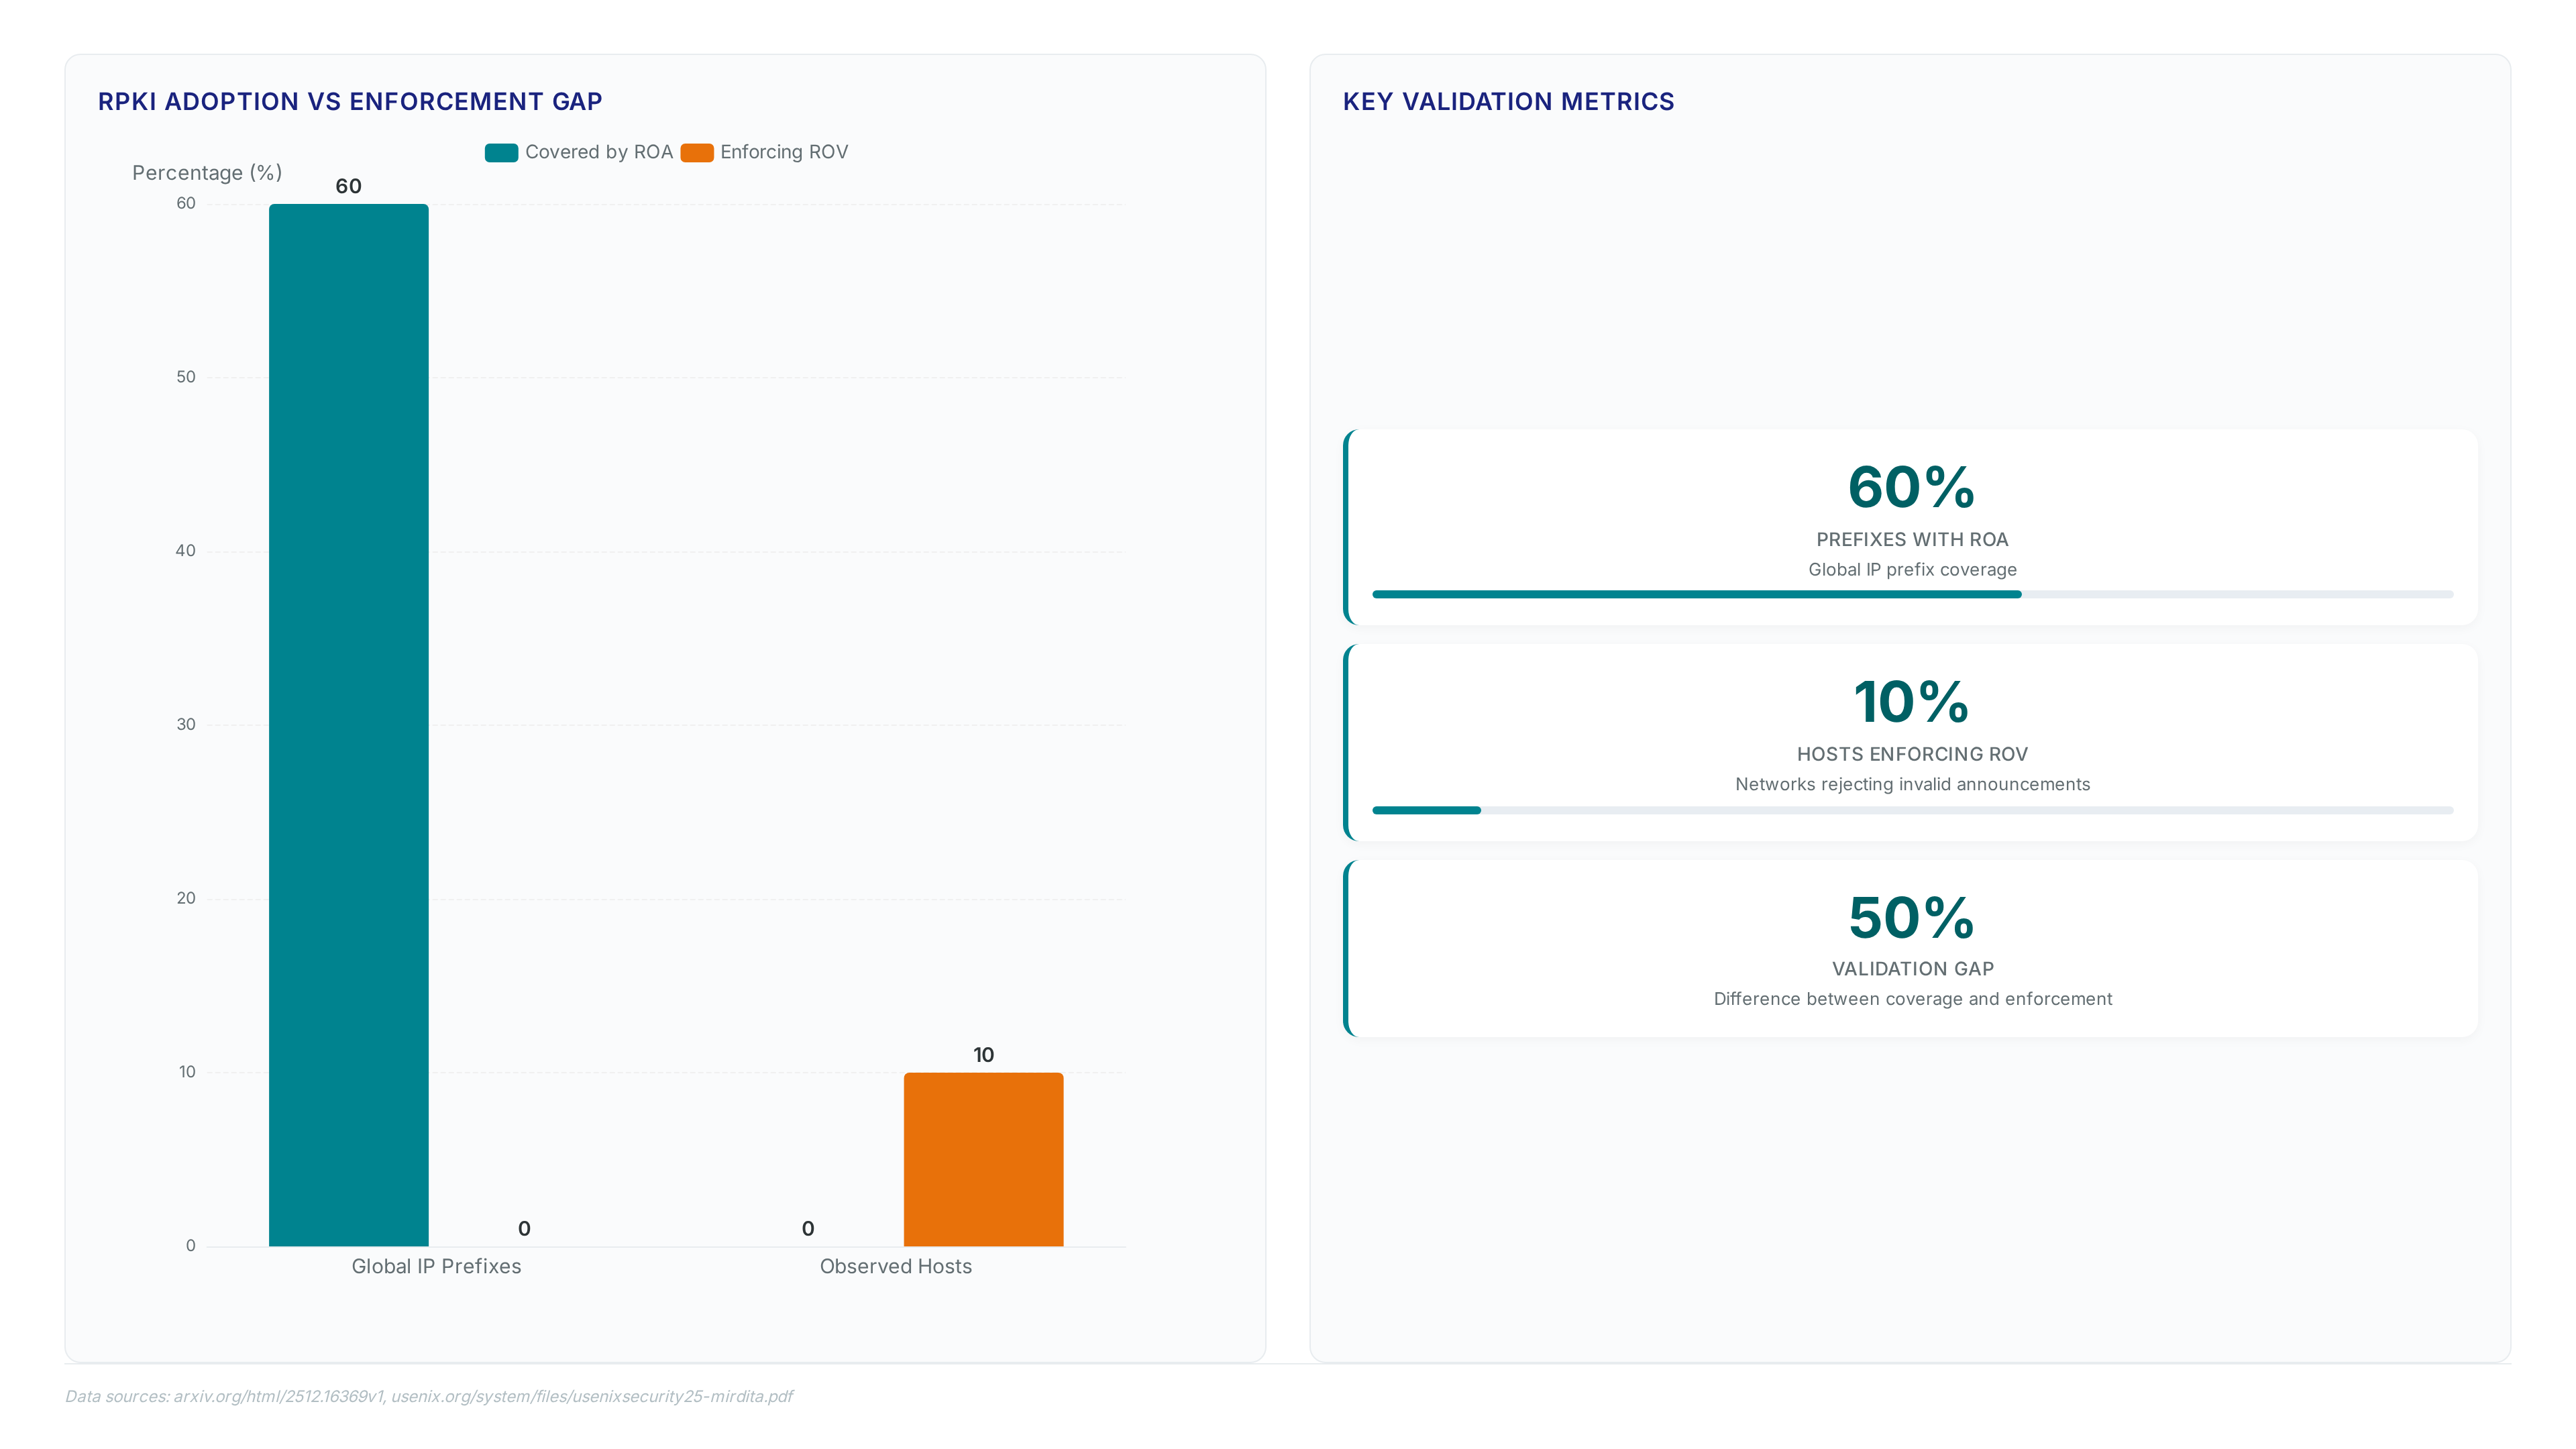The height and width of the screenshot is (1449, 2576).
Task: Toggle the Enforcing ROV legend swatch
Action: click(x=697, y=152)
